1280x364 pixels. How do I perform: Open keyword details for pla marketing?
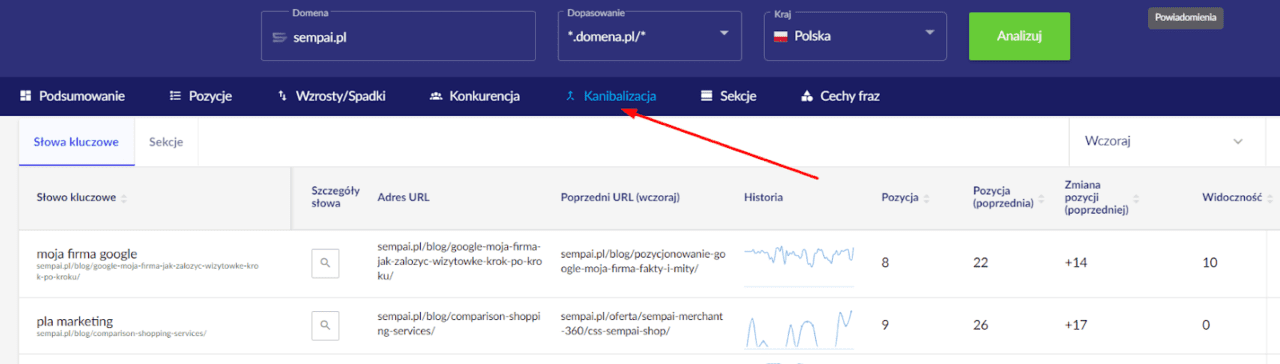pyautogui.click(x=325, y=325)
